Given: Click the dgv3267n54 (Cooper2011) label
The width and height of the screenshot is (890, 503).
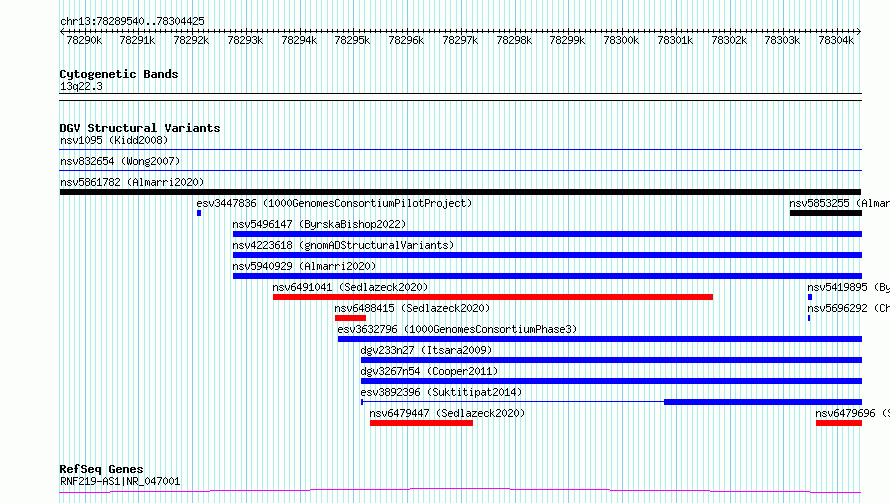Looking at the screenshot, I should click(x=429, y=371).
